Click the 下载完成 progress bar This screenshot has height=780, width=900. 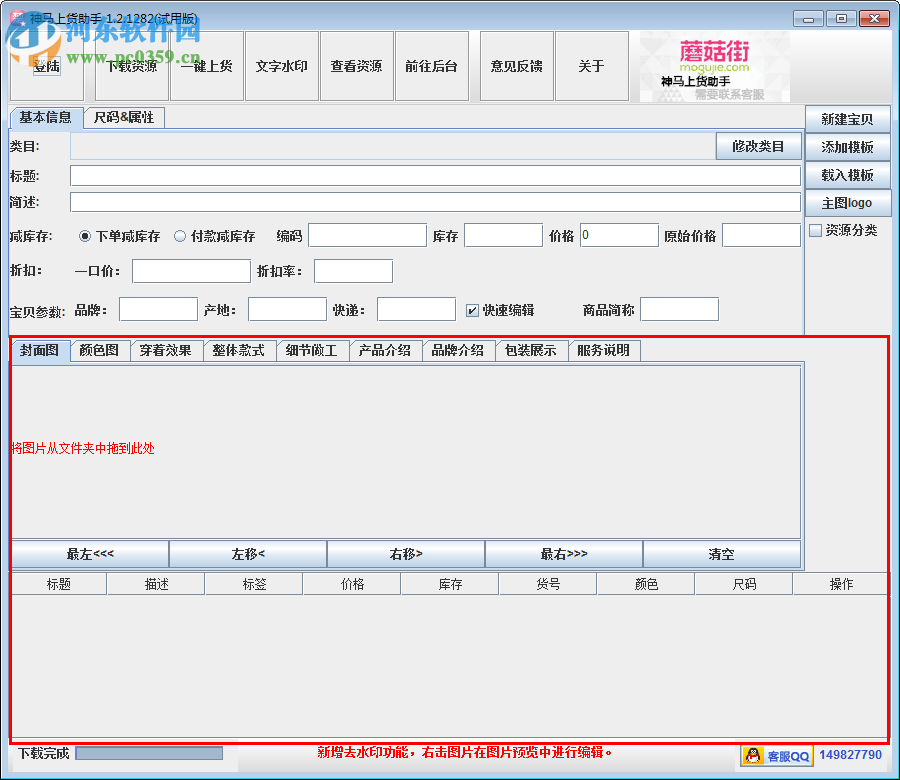[x=147, y=755]
